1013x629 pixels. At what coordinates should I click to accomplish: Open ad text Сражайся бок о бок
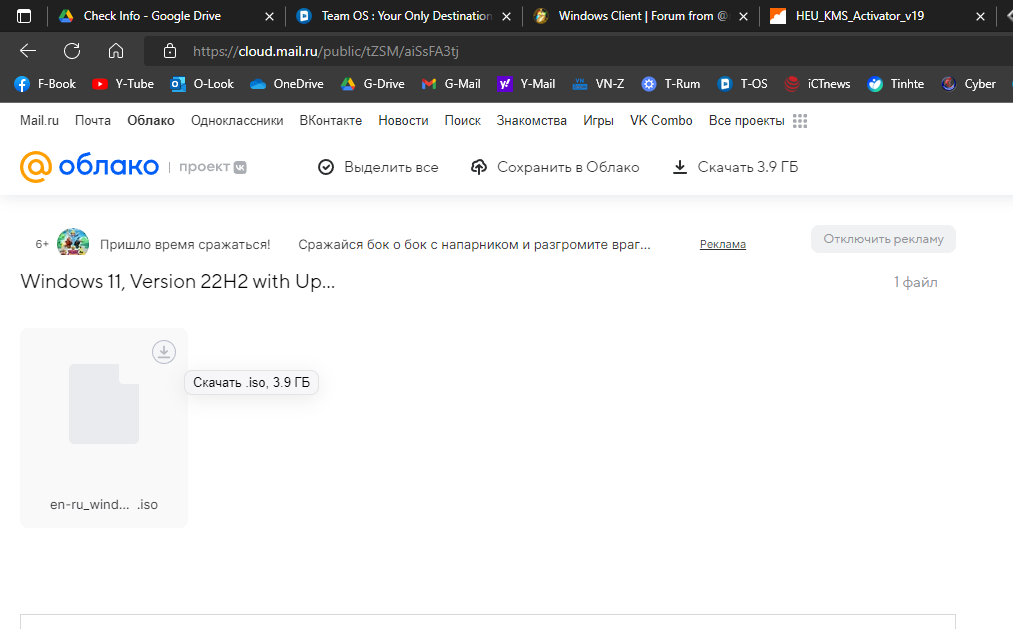(x=474, y=245)
